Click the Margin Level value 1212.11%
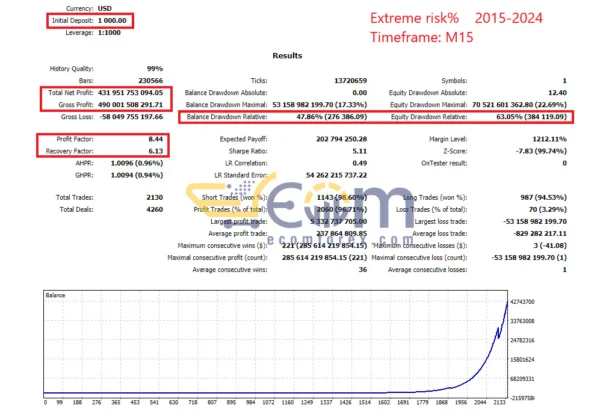This screenshot has width=600, height=417. 545,137
